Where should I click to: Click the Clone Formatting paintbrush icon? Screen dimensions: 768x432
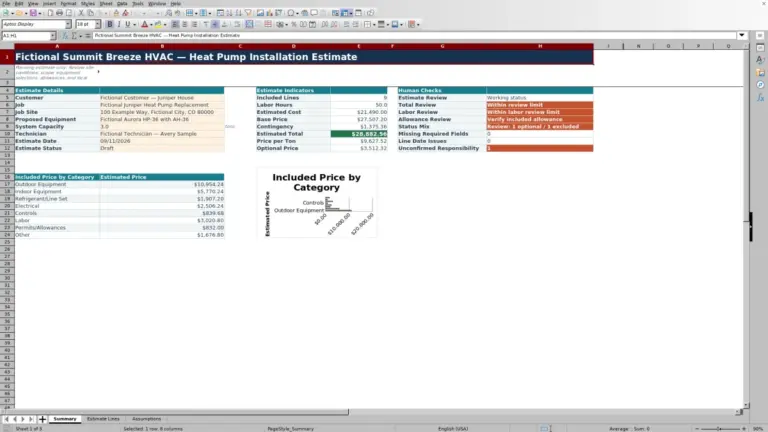pos(116,13)
